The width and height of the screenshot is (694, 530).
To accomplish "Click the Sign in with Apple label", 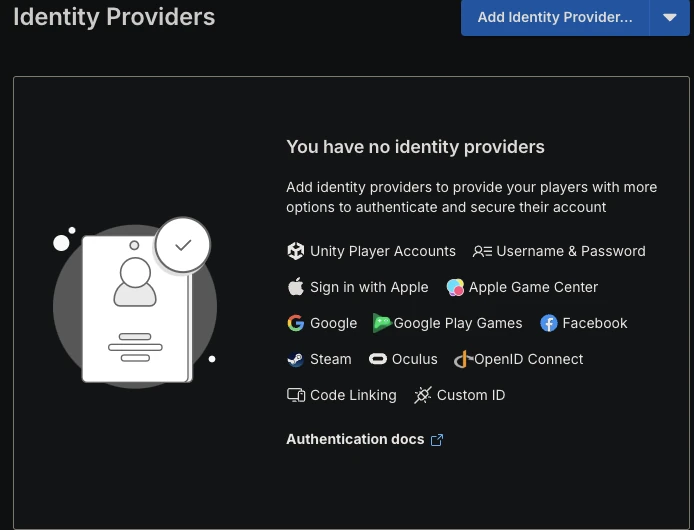I will point(369,287).
